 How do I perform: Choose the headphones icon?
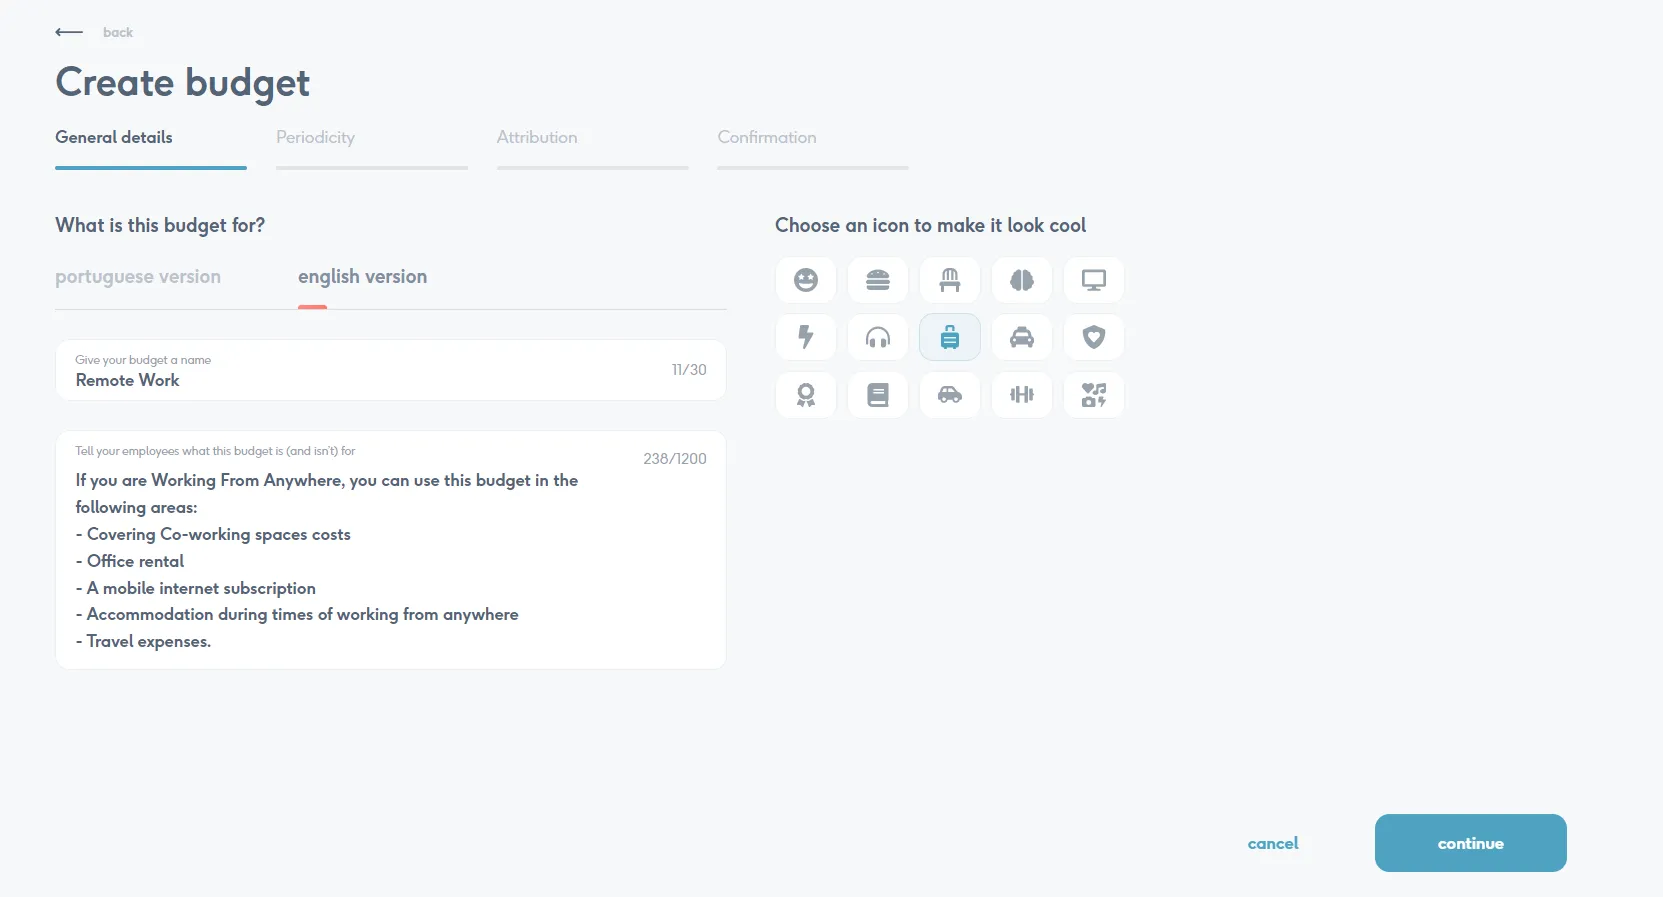point(877,337)
